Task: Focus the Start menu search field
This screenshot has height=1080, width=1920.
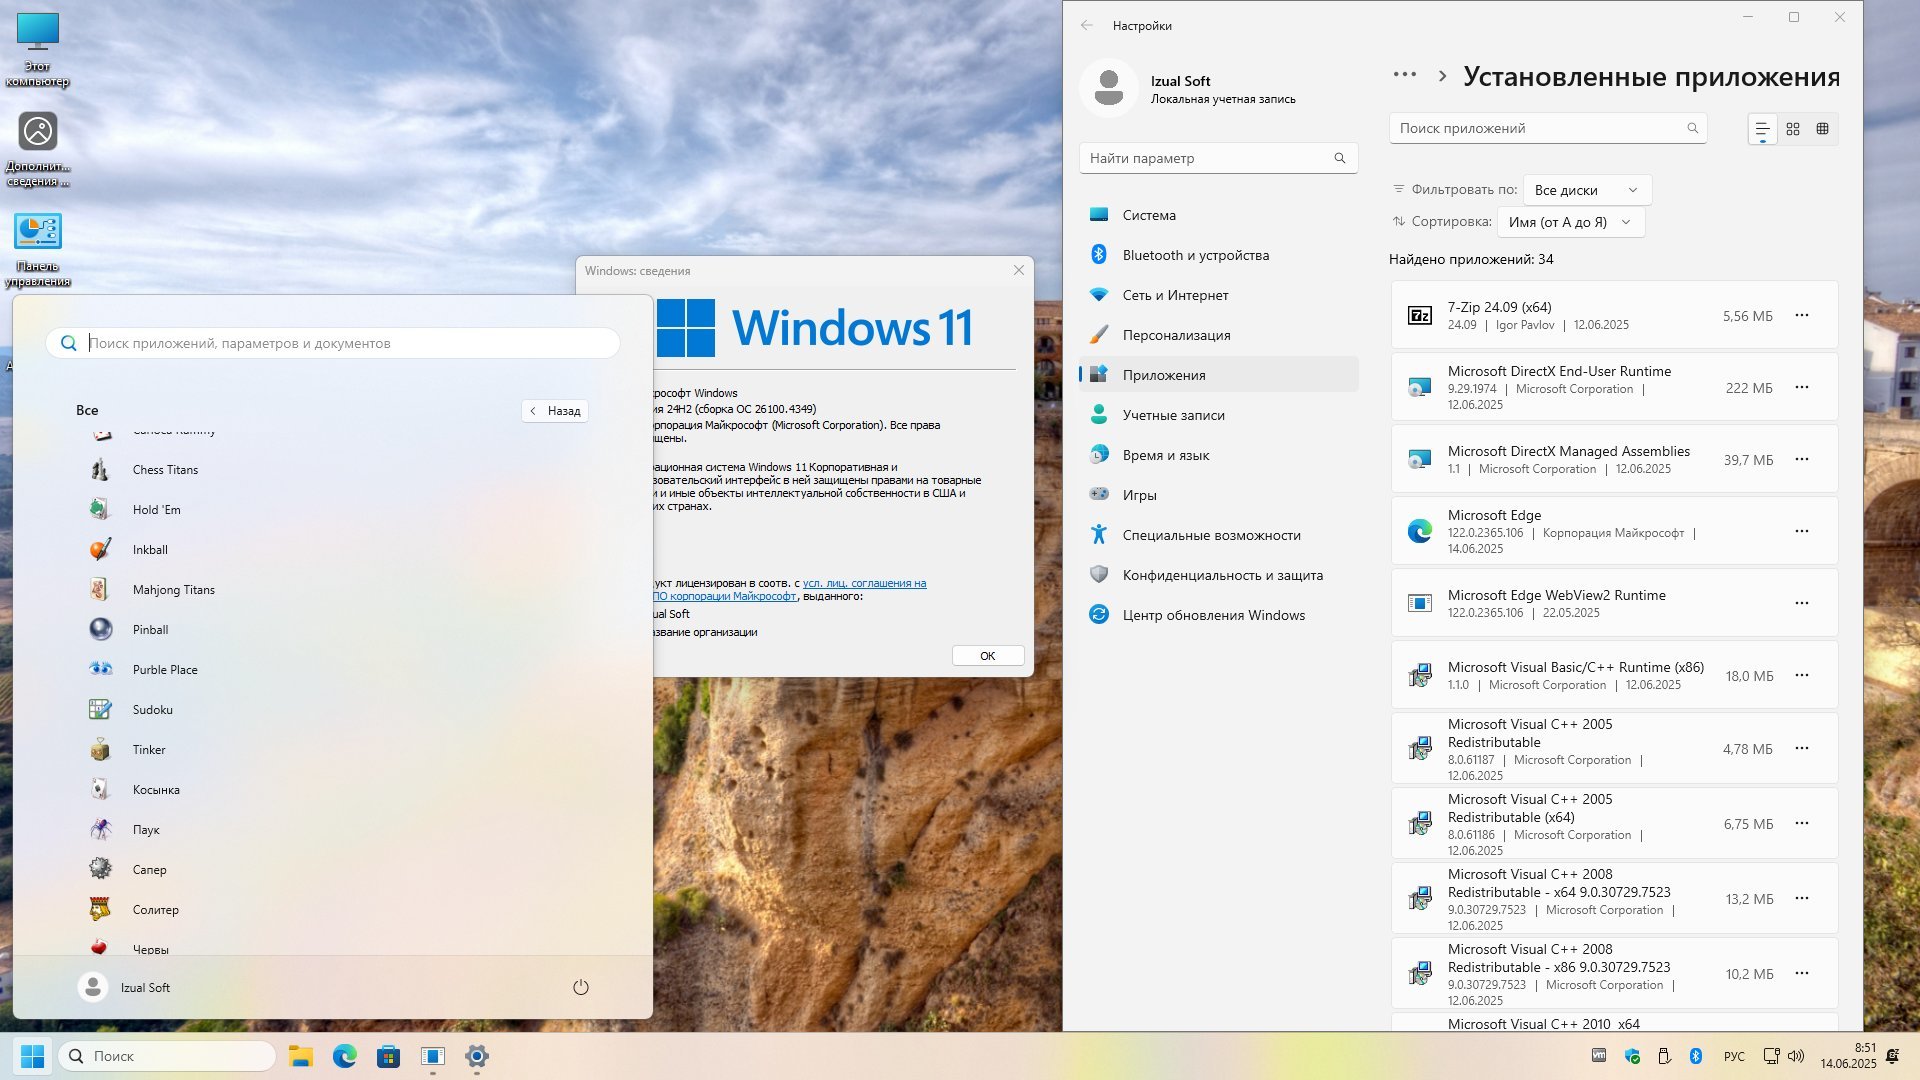Action: [333, 343]
